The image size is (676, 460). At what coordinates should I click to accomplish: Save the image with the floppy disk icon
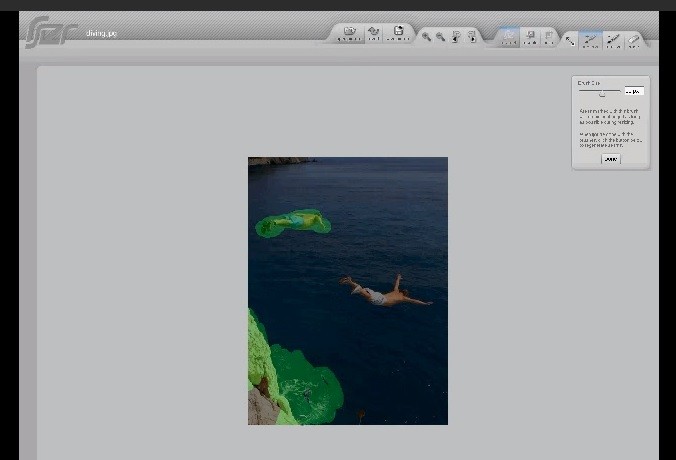tap(398, 33)
